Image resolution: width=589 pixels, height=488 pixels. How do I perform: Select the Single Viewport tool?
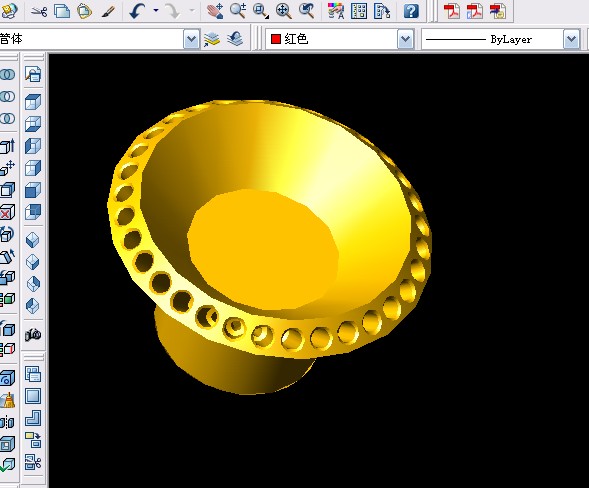(33, 396)
